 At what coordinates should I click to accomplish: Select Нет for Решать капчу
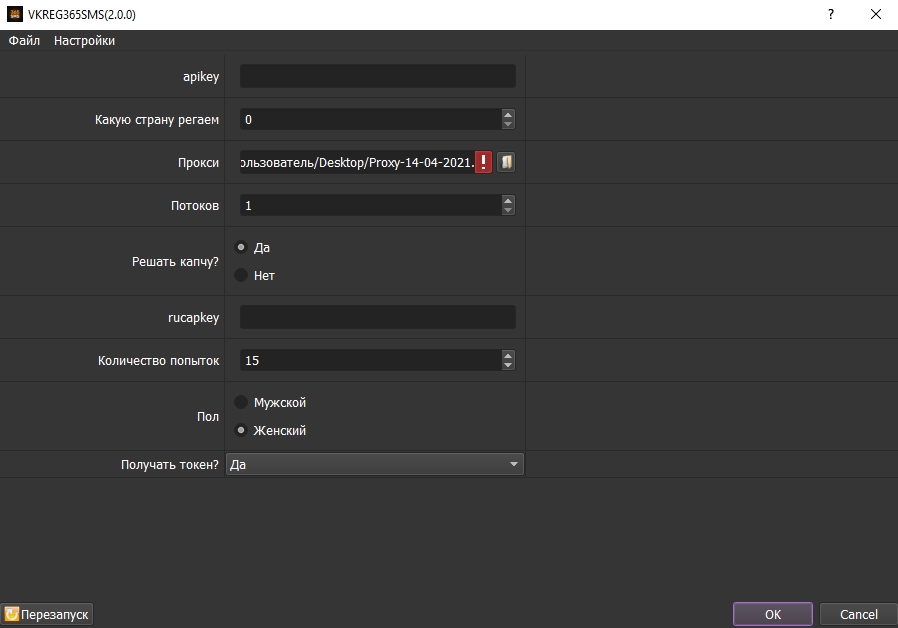[x=241, y=275]
